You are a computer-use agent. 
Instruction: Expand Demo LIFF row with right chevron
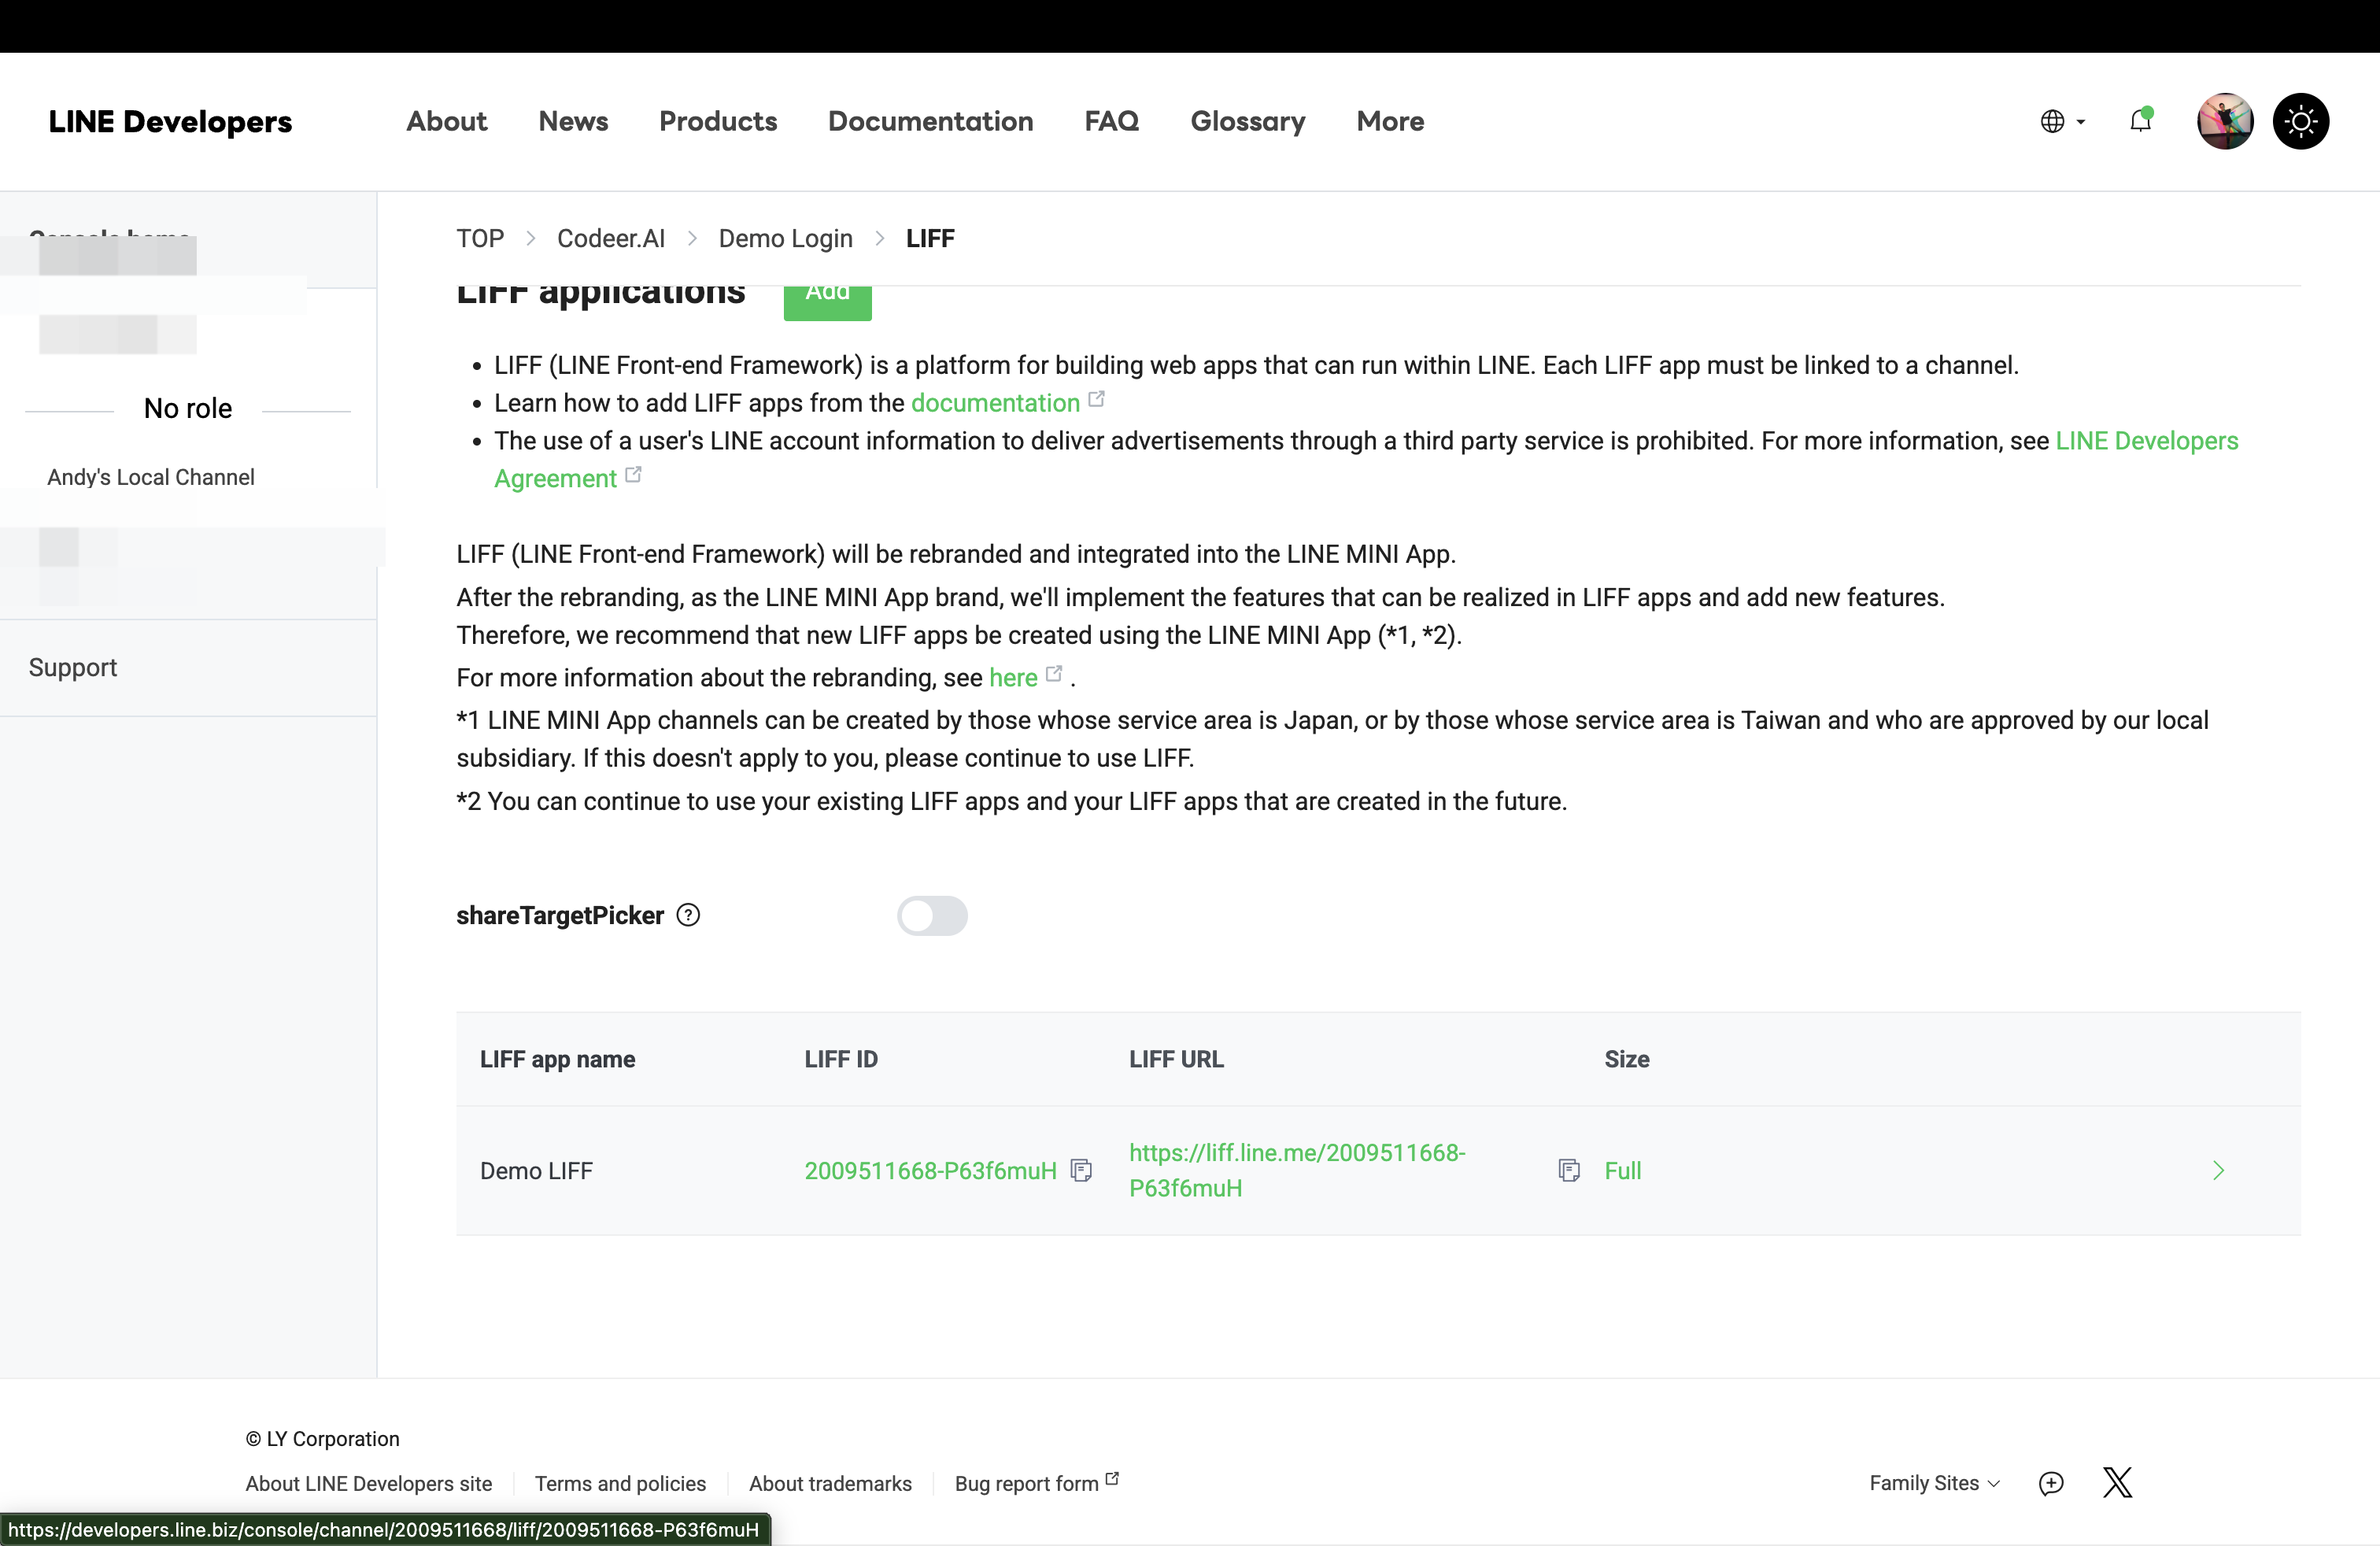tap(2218, 1170)
